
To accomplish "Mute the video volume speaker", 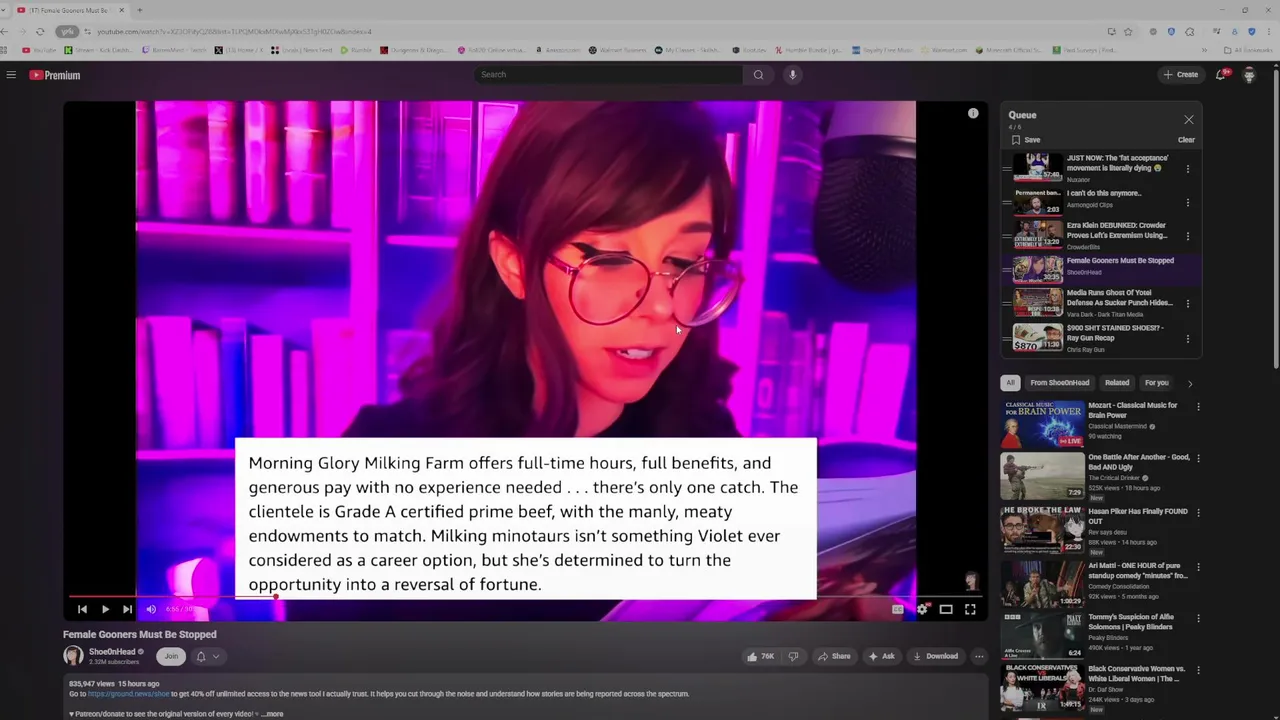I will tap(151, 609).
